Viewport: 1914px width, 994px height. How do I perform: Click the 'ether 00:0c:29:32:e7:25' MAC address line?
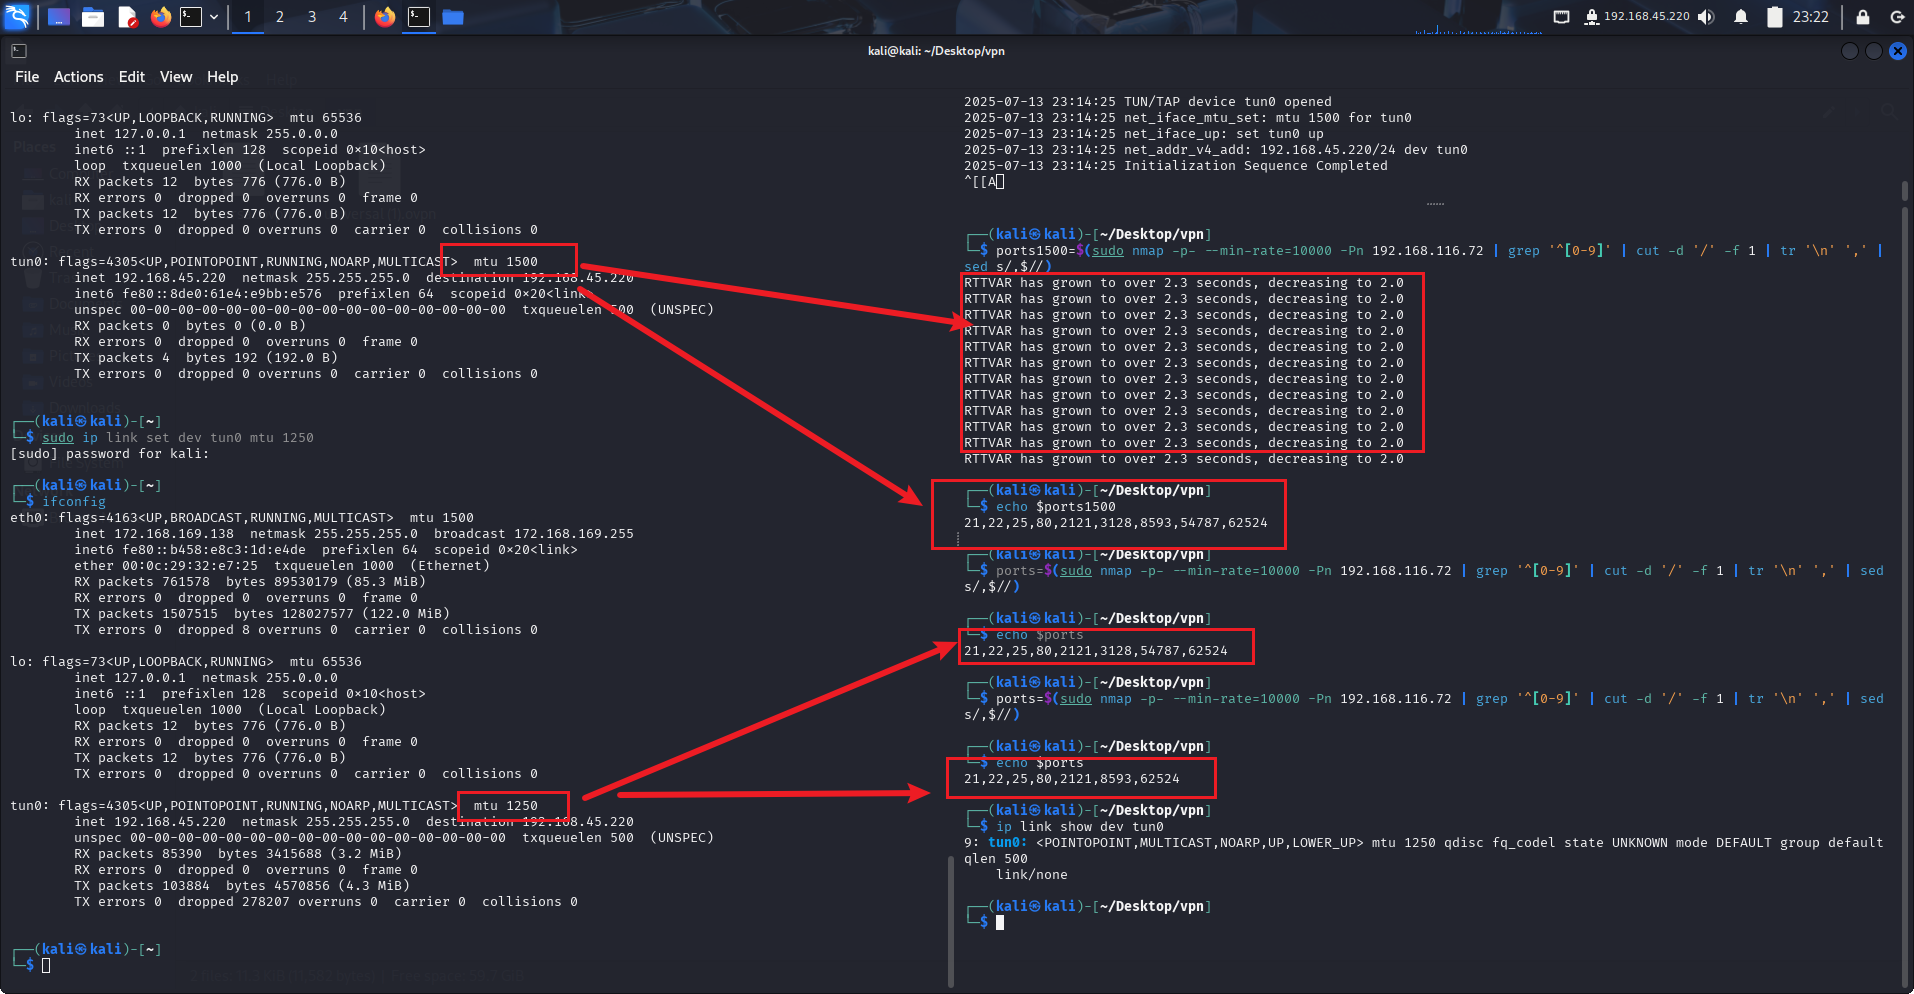pyautogui.click(x=282, y=566)
